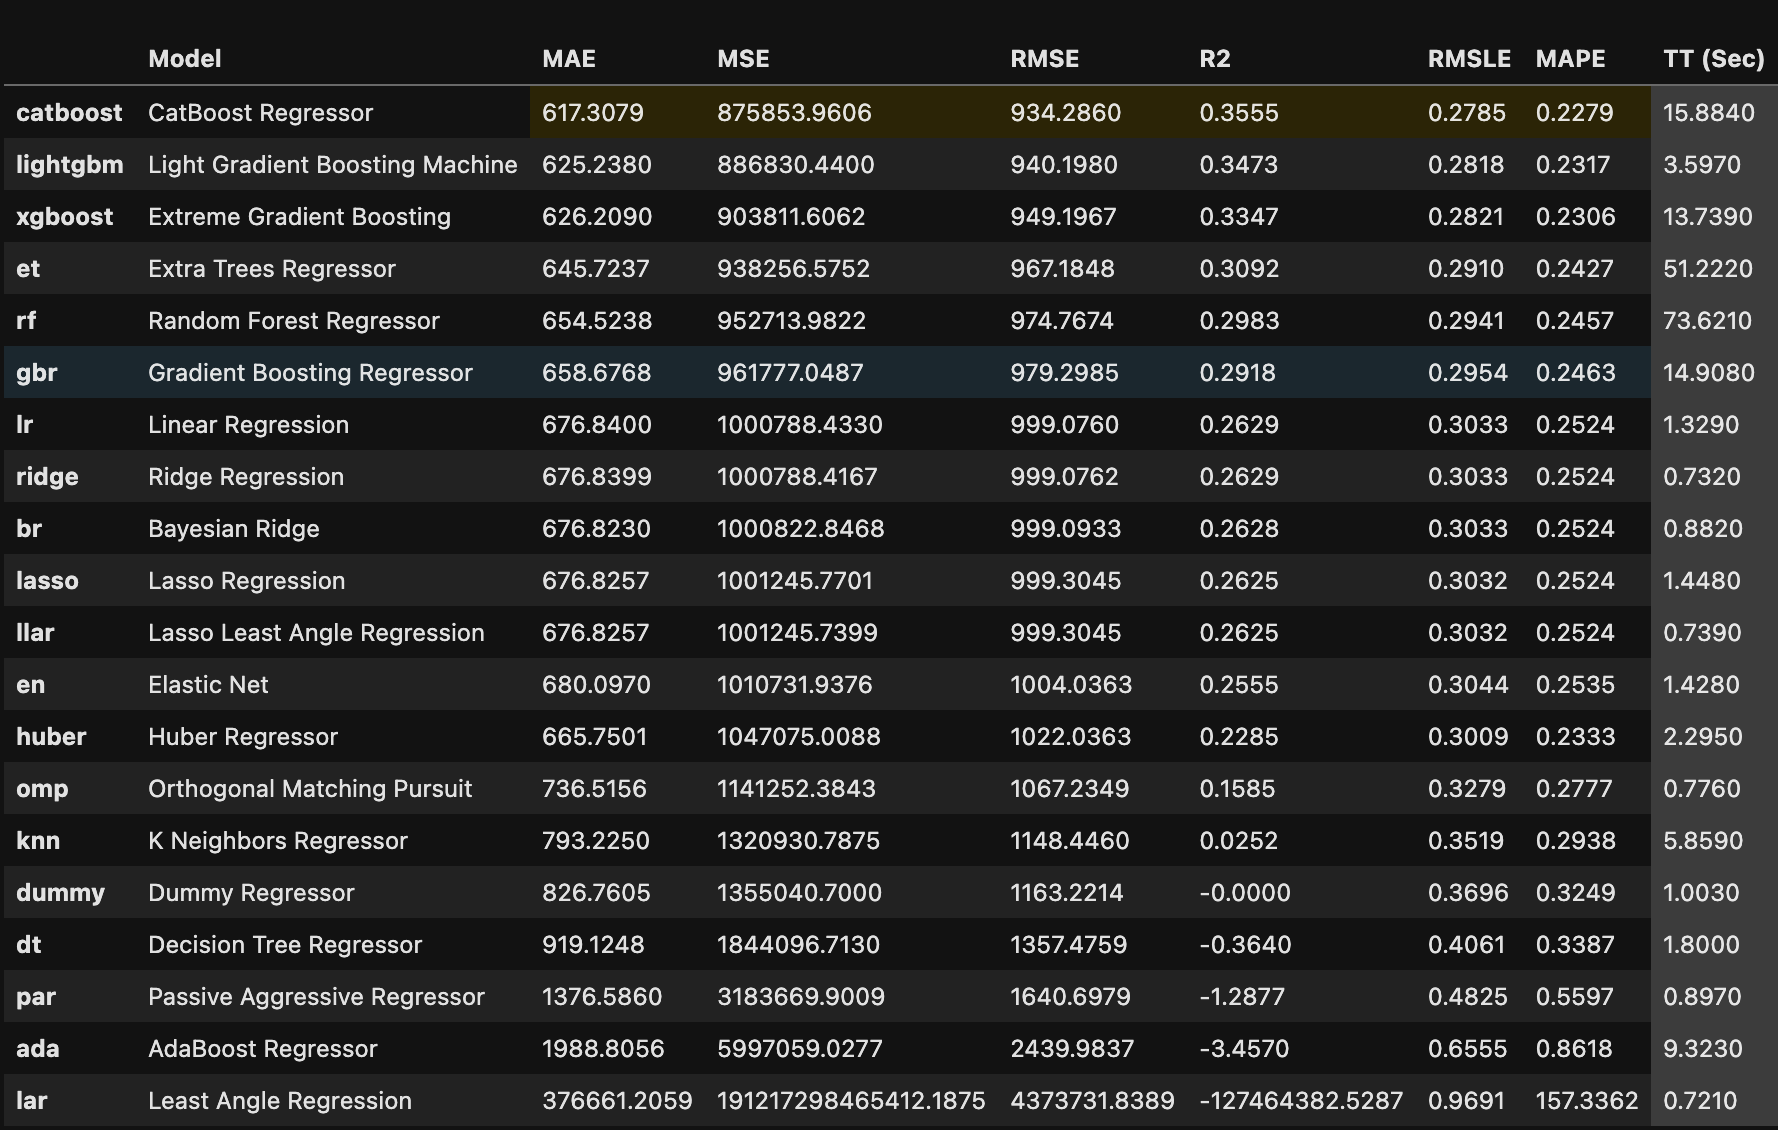This screenshot has height=1130, width=1778.
Task: Click Lasso Least Angle Regression model name
Action: point(316,633)
